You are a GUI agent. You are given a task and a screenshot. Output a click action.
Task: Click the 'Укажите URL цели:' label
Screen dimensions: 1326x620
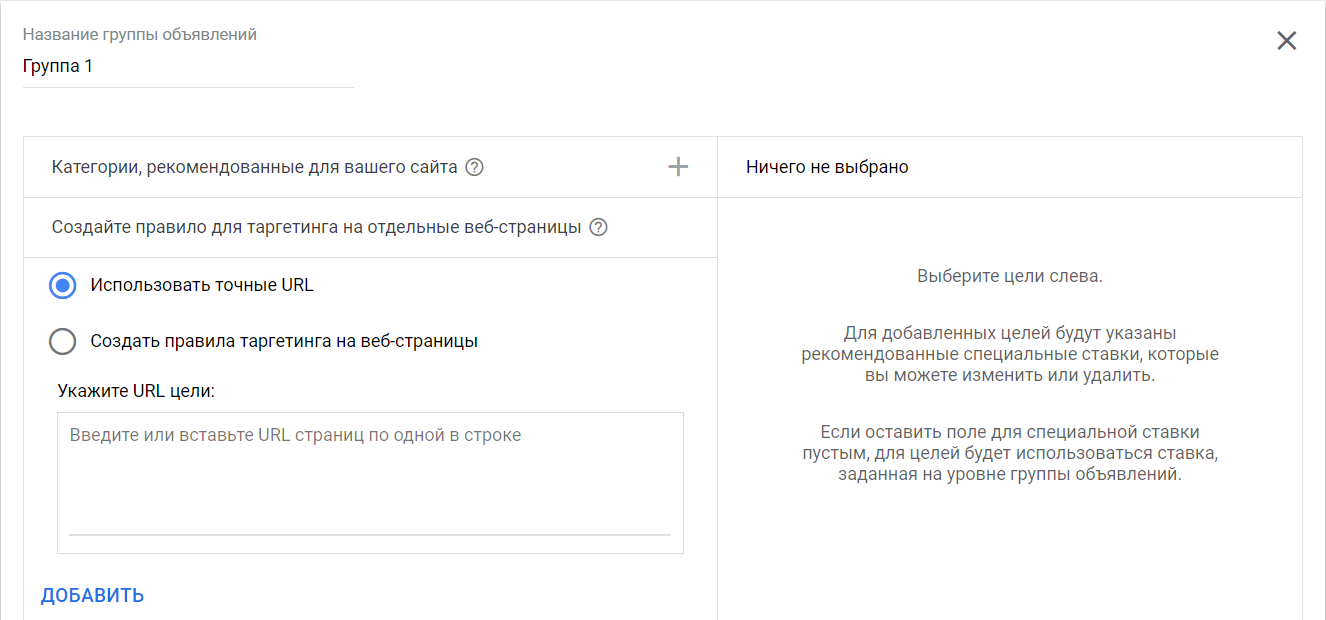(x=136, y=391)
